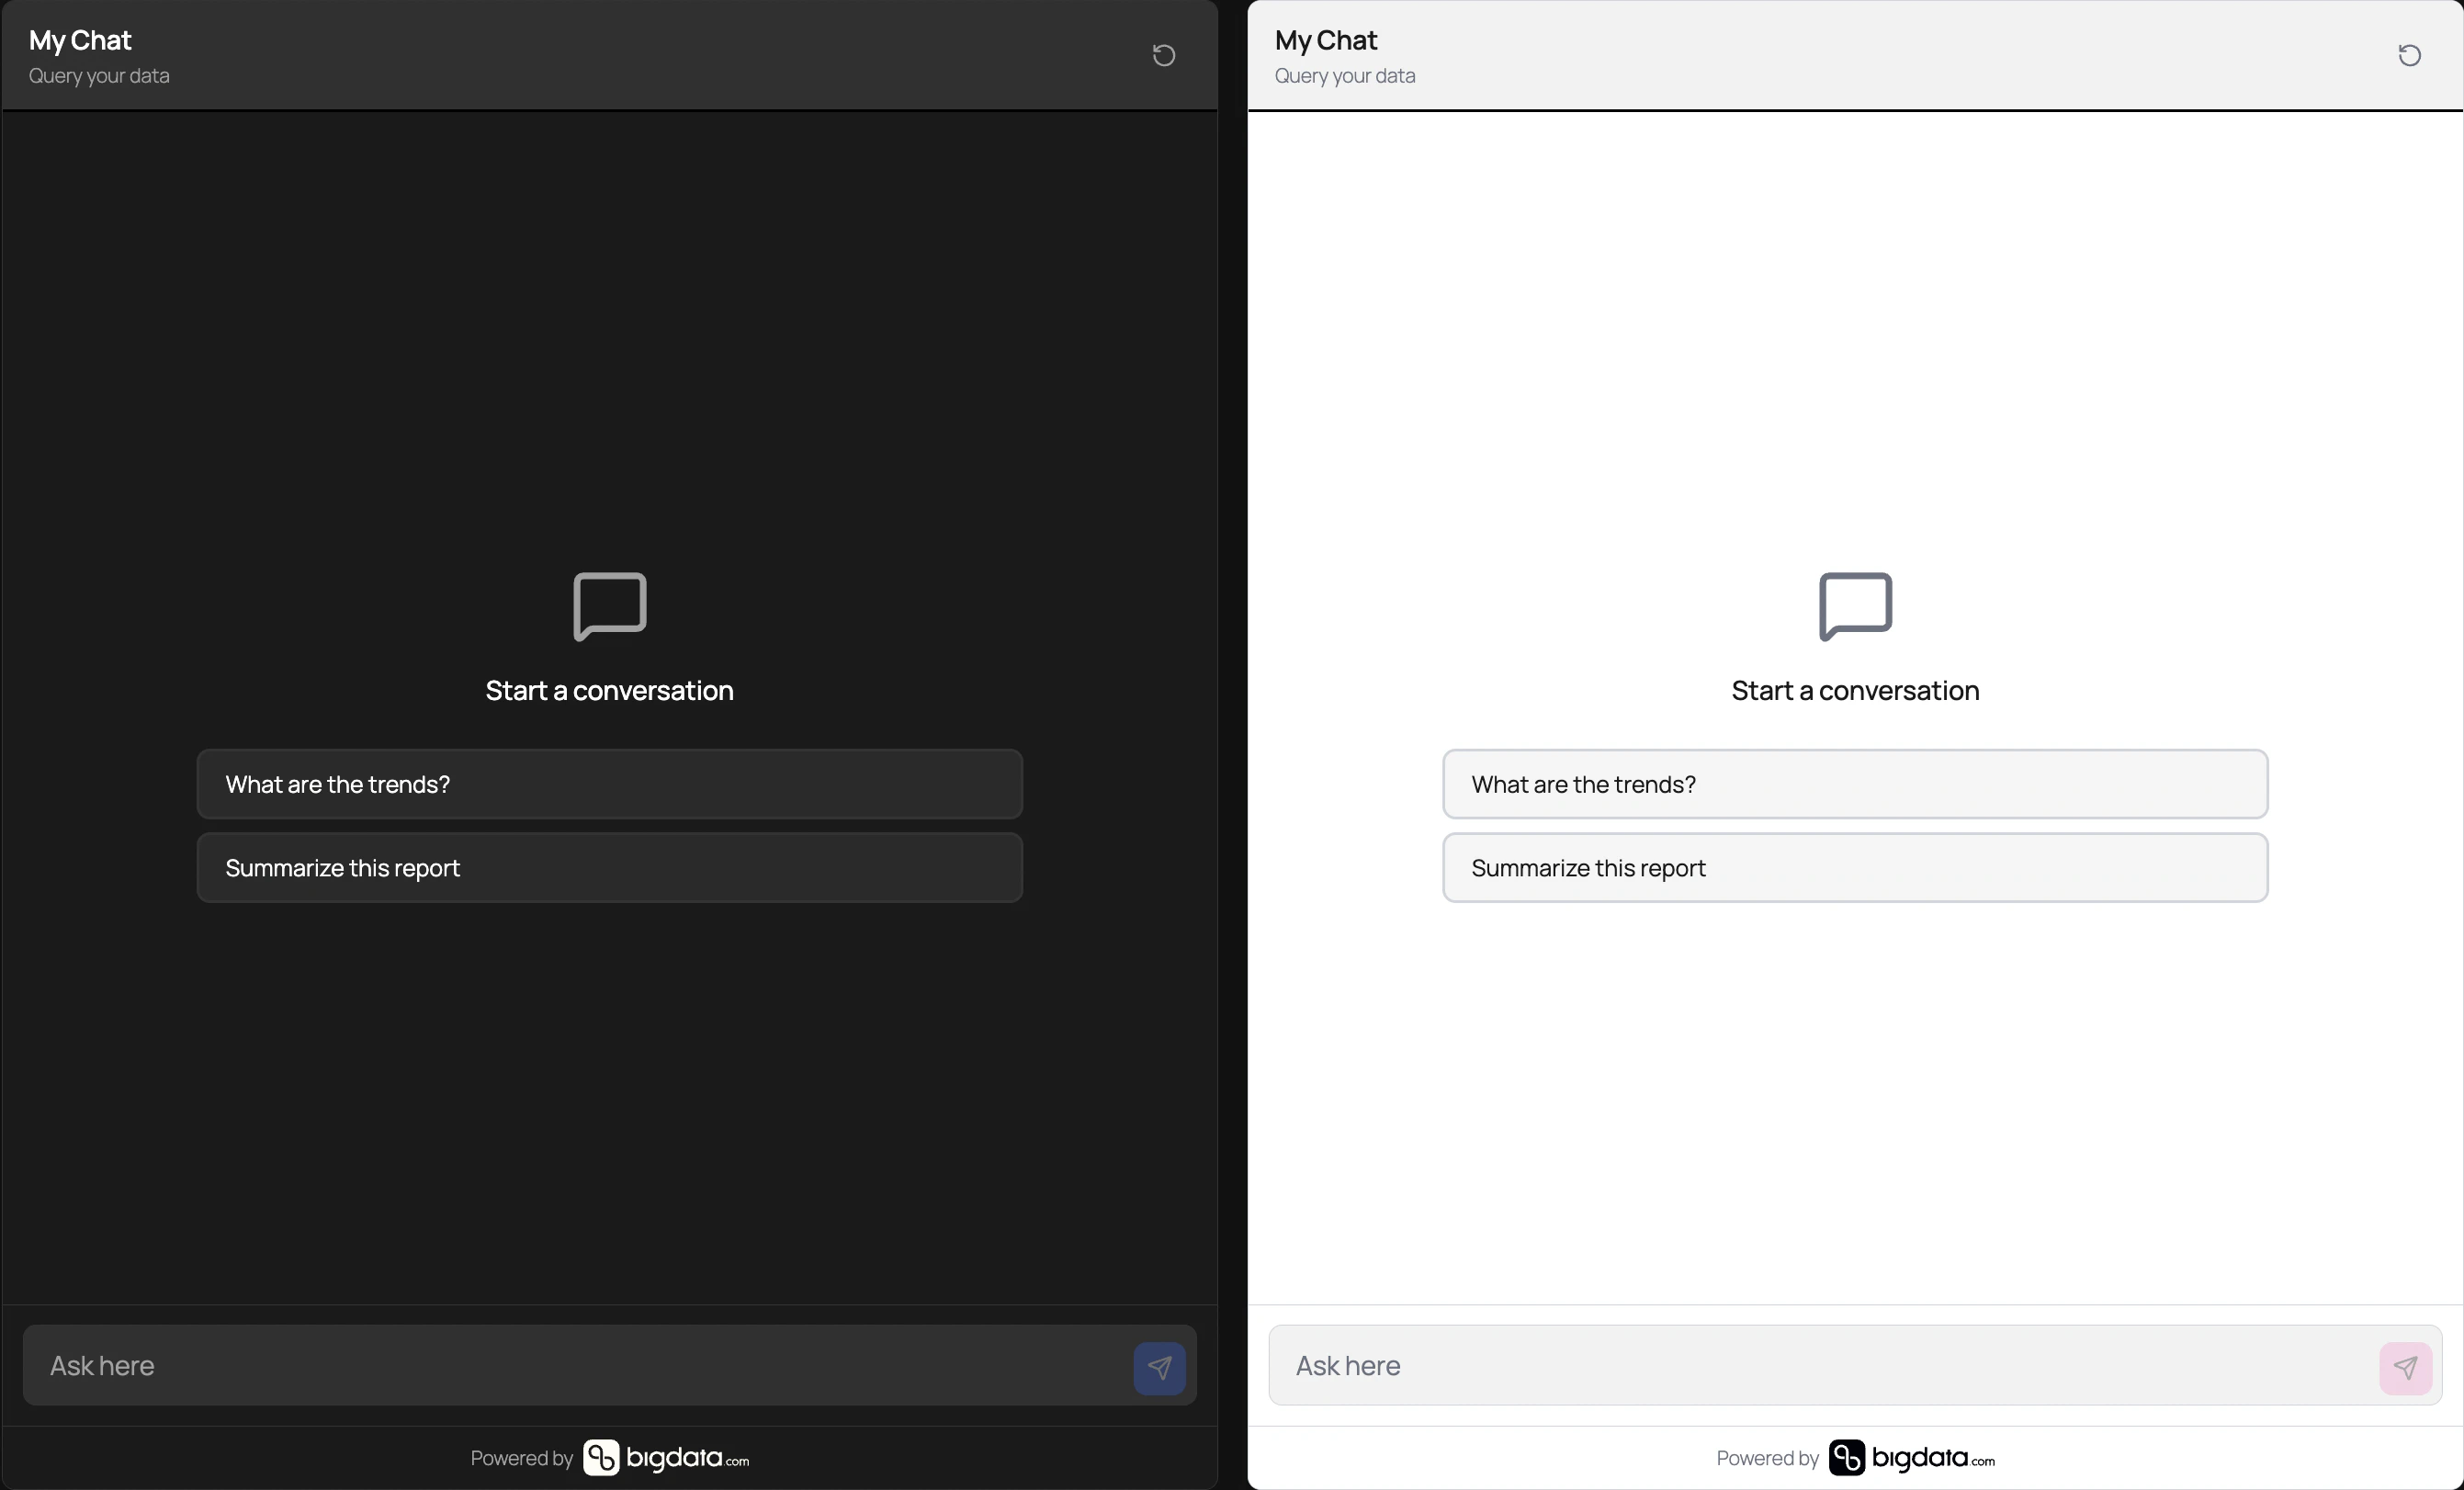Click the refresh icon in the light chat header
Image resolution: width=2464 pixels, height=1490 pixels.
pyautogui.click(x=2408, y=55)
